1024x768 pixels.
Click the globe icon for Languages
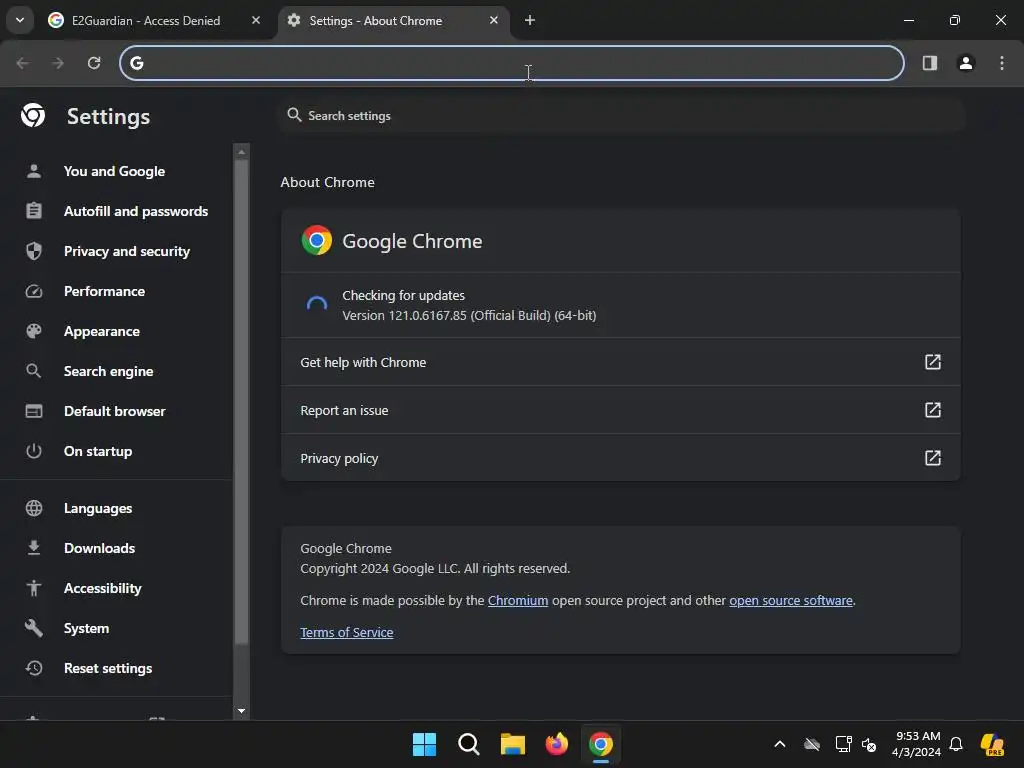34,508
